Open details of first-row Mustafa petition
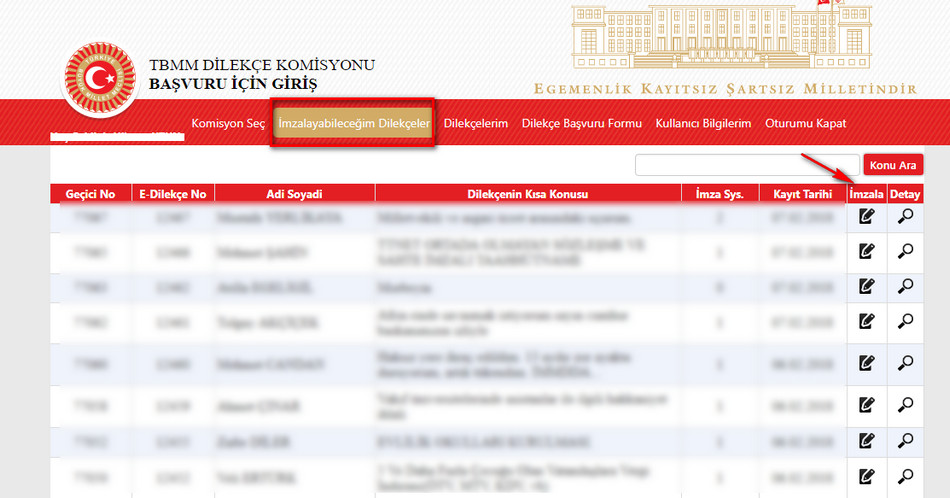Viewport: 950px width, 498px height. (x=905, y=216)
